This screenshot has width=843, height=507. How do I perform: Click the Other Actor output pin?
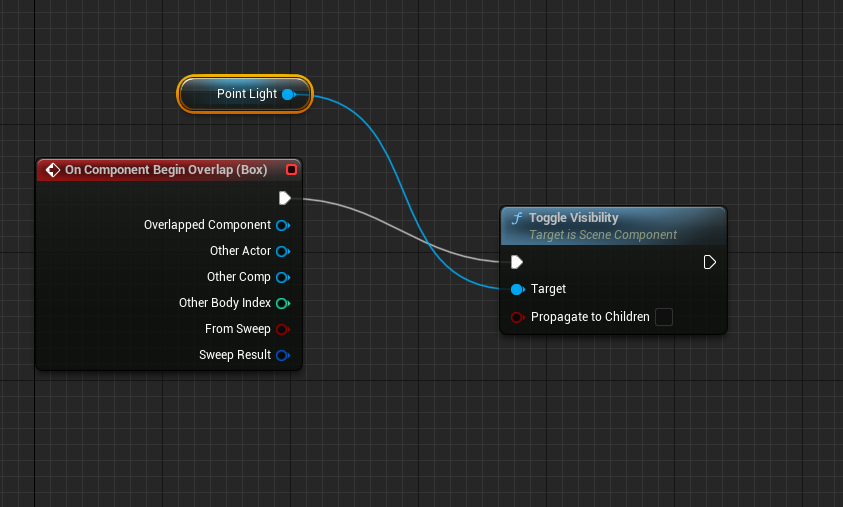coord(282,251)
